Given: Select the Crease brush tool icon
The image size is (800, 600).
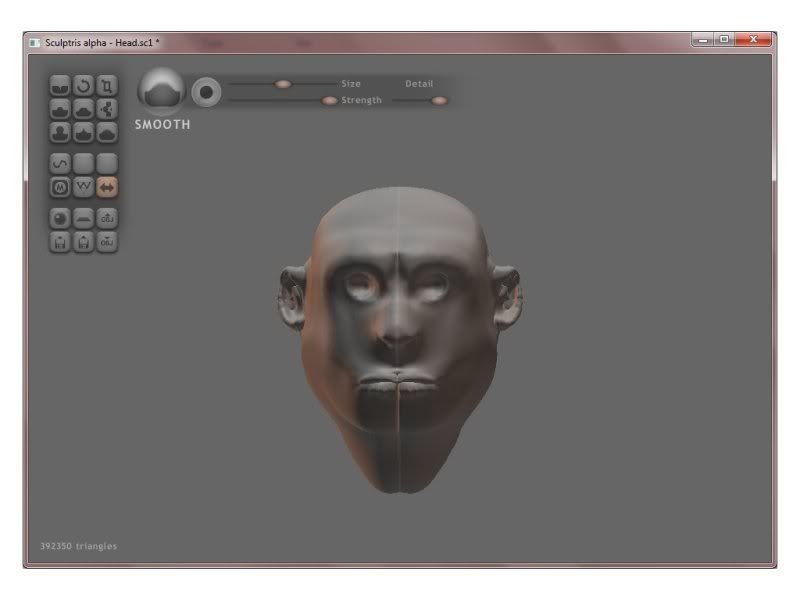Looking at the screenshot, I should (x=60, y=86).
